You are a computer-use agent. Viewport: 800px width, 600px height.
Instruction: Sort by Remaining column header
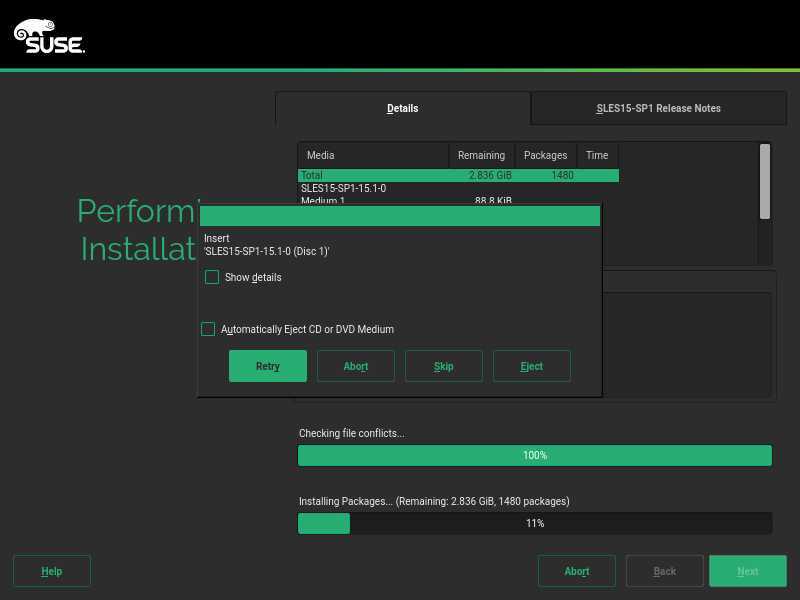482,155
